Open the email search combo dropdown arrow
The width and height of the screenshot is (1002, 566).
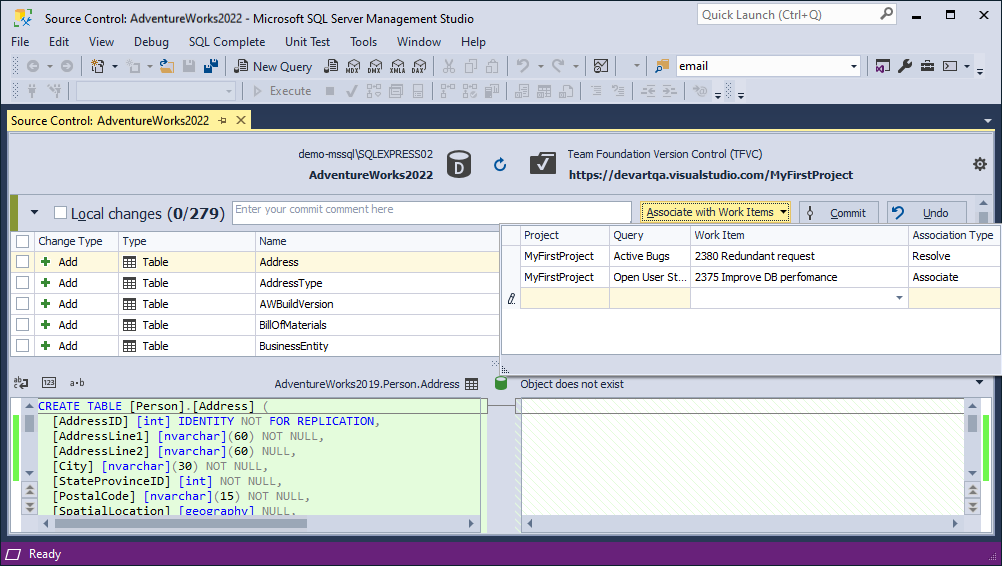853,66
